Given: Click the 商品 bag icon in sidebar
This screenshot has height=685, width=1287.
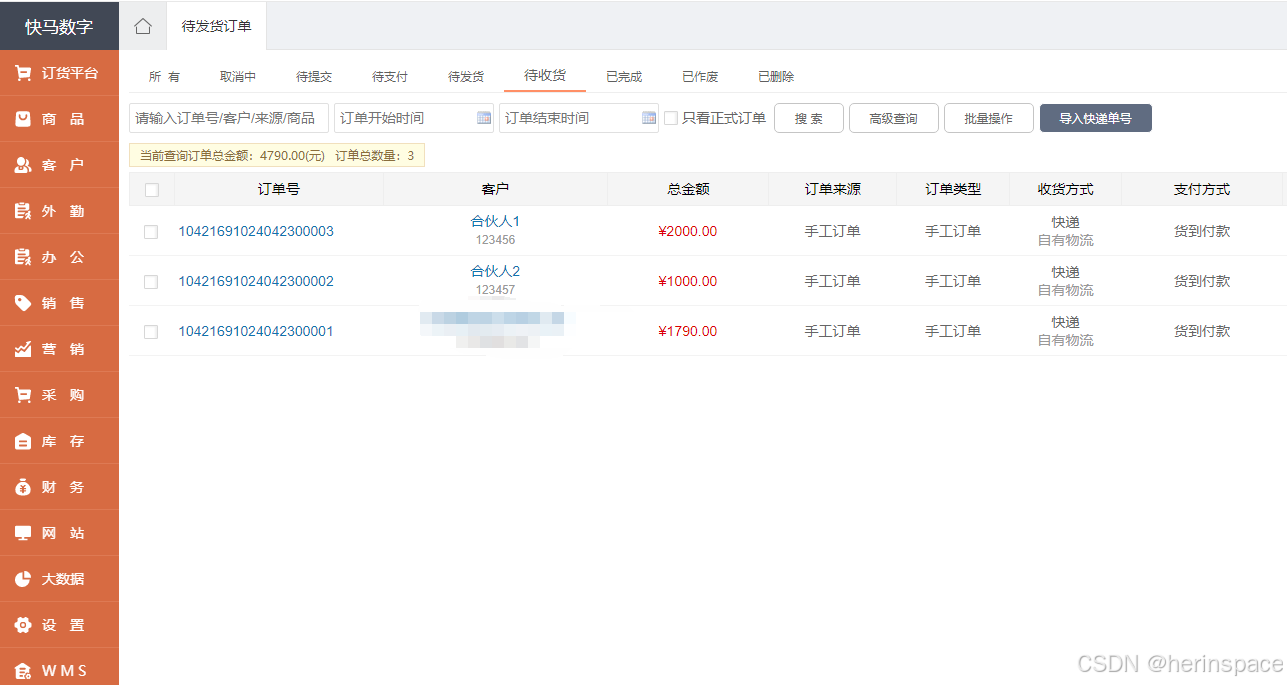Looking at the screenshot, I should point(23,119).
